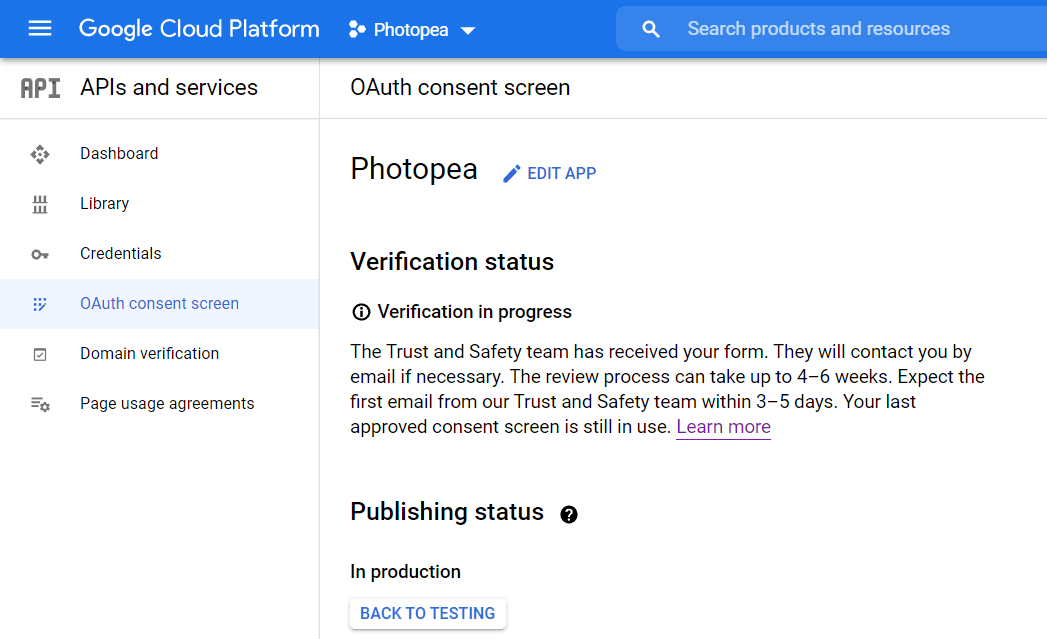Open the Photopea project selector
Screen dimensions: 1047x639
[411, 29]
